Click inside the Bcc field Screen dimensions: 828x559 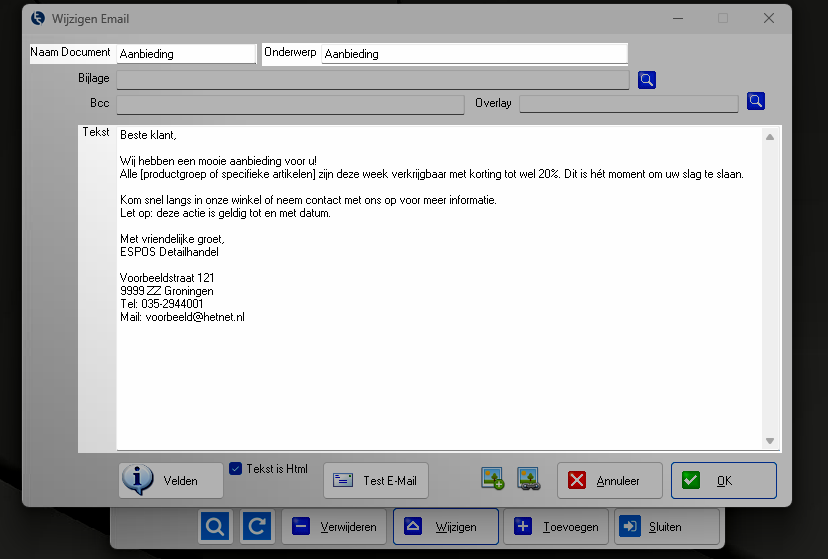[x=290, y=104]
